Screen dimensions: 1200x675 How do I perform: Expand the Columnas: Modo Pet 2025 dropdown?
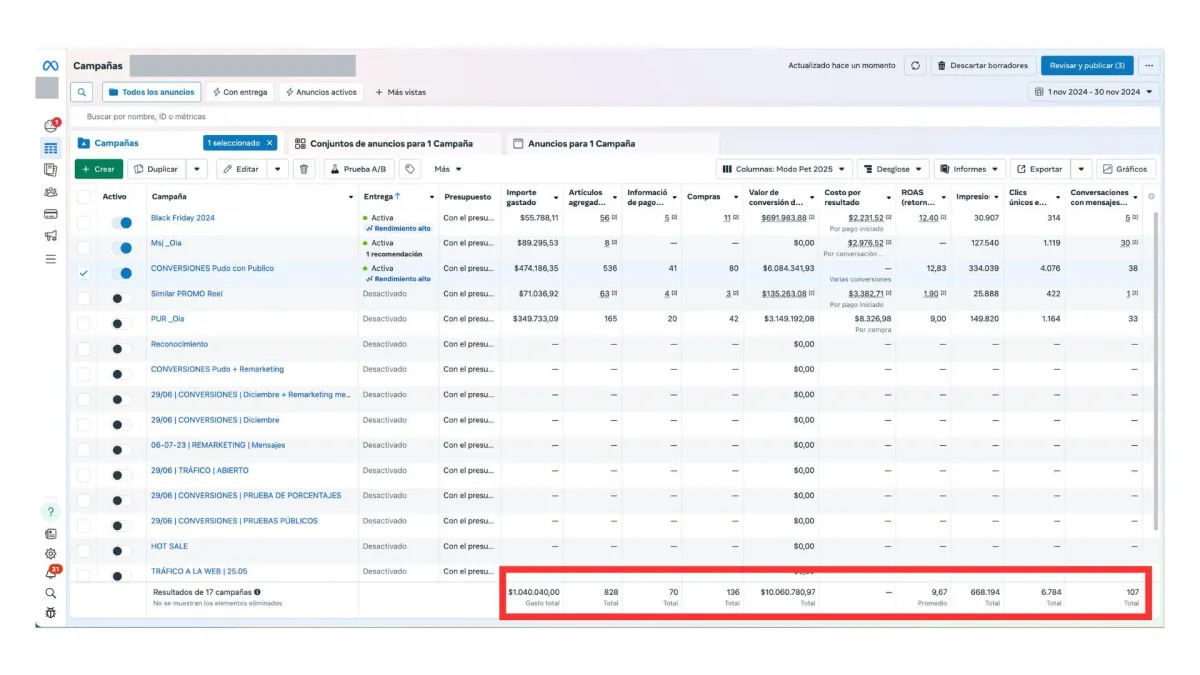[784, 169]
